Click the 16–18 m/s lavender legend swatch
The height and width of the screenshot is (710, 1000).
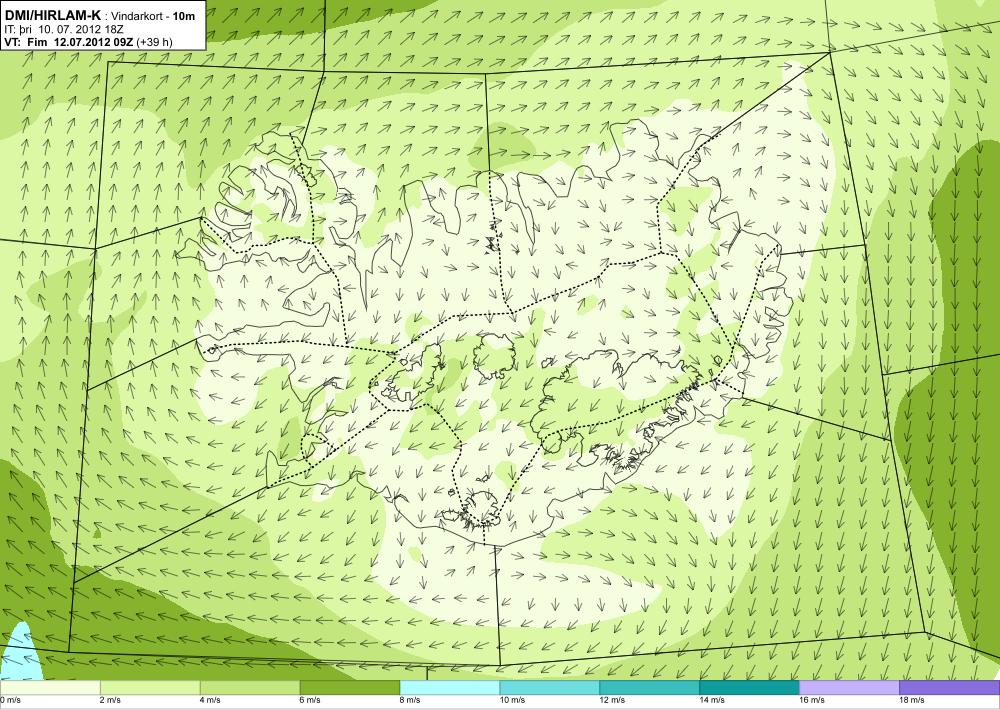[x=849, y=688]
